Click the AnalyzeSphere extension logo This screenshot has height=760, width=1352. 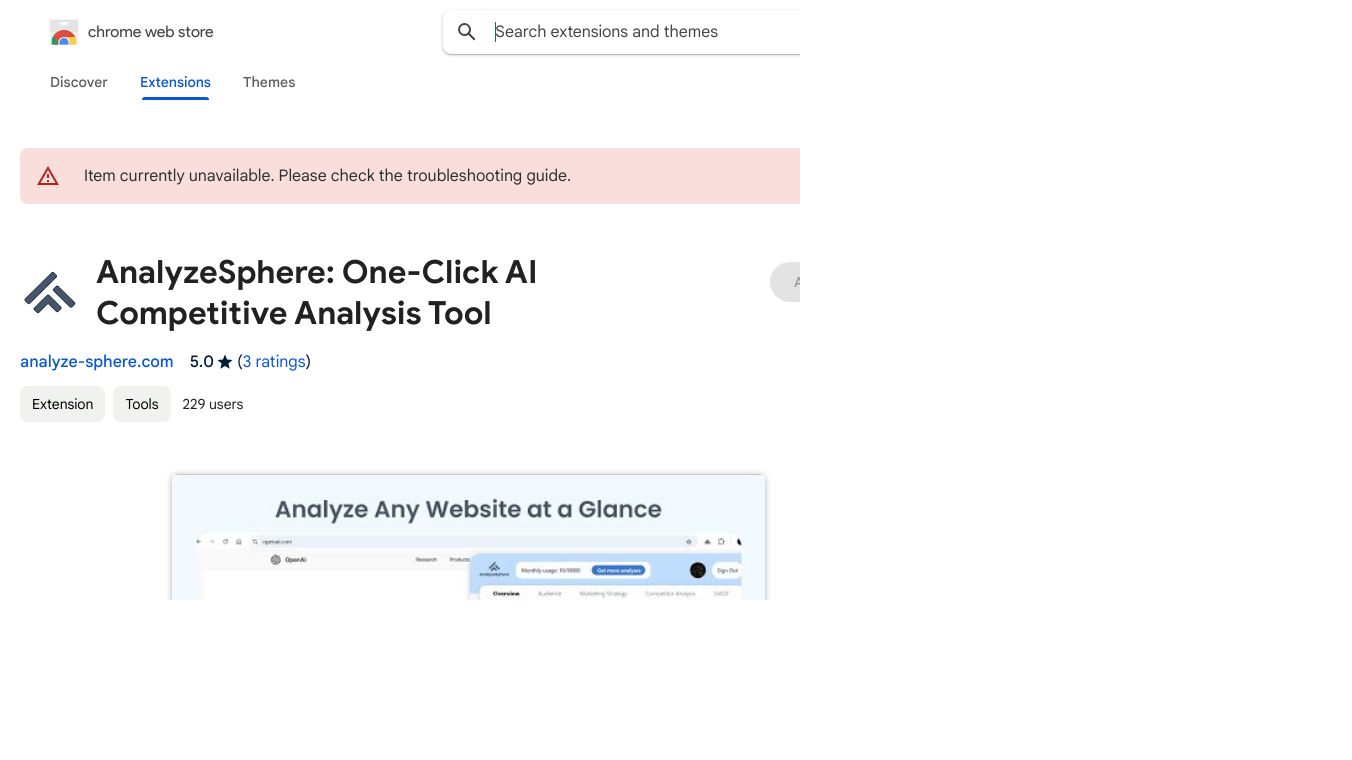(50, 292)
